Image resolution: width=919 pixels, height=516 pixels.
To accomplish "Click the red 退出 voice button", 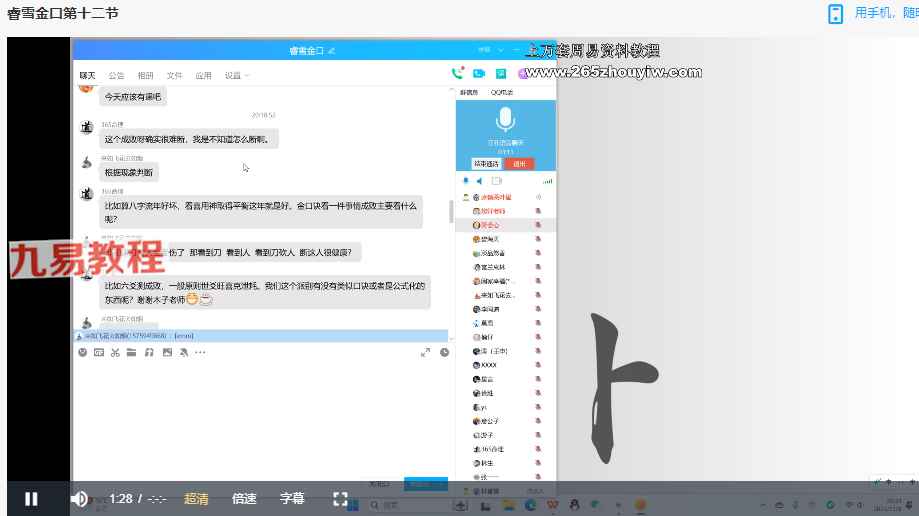I will point(518,164).
